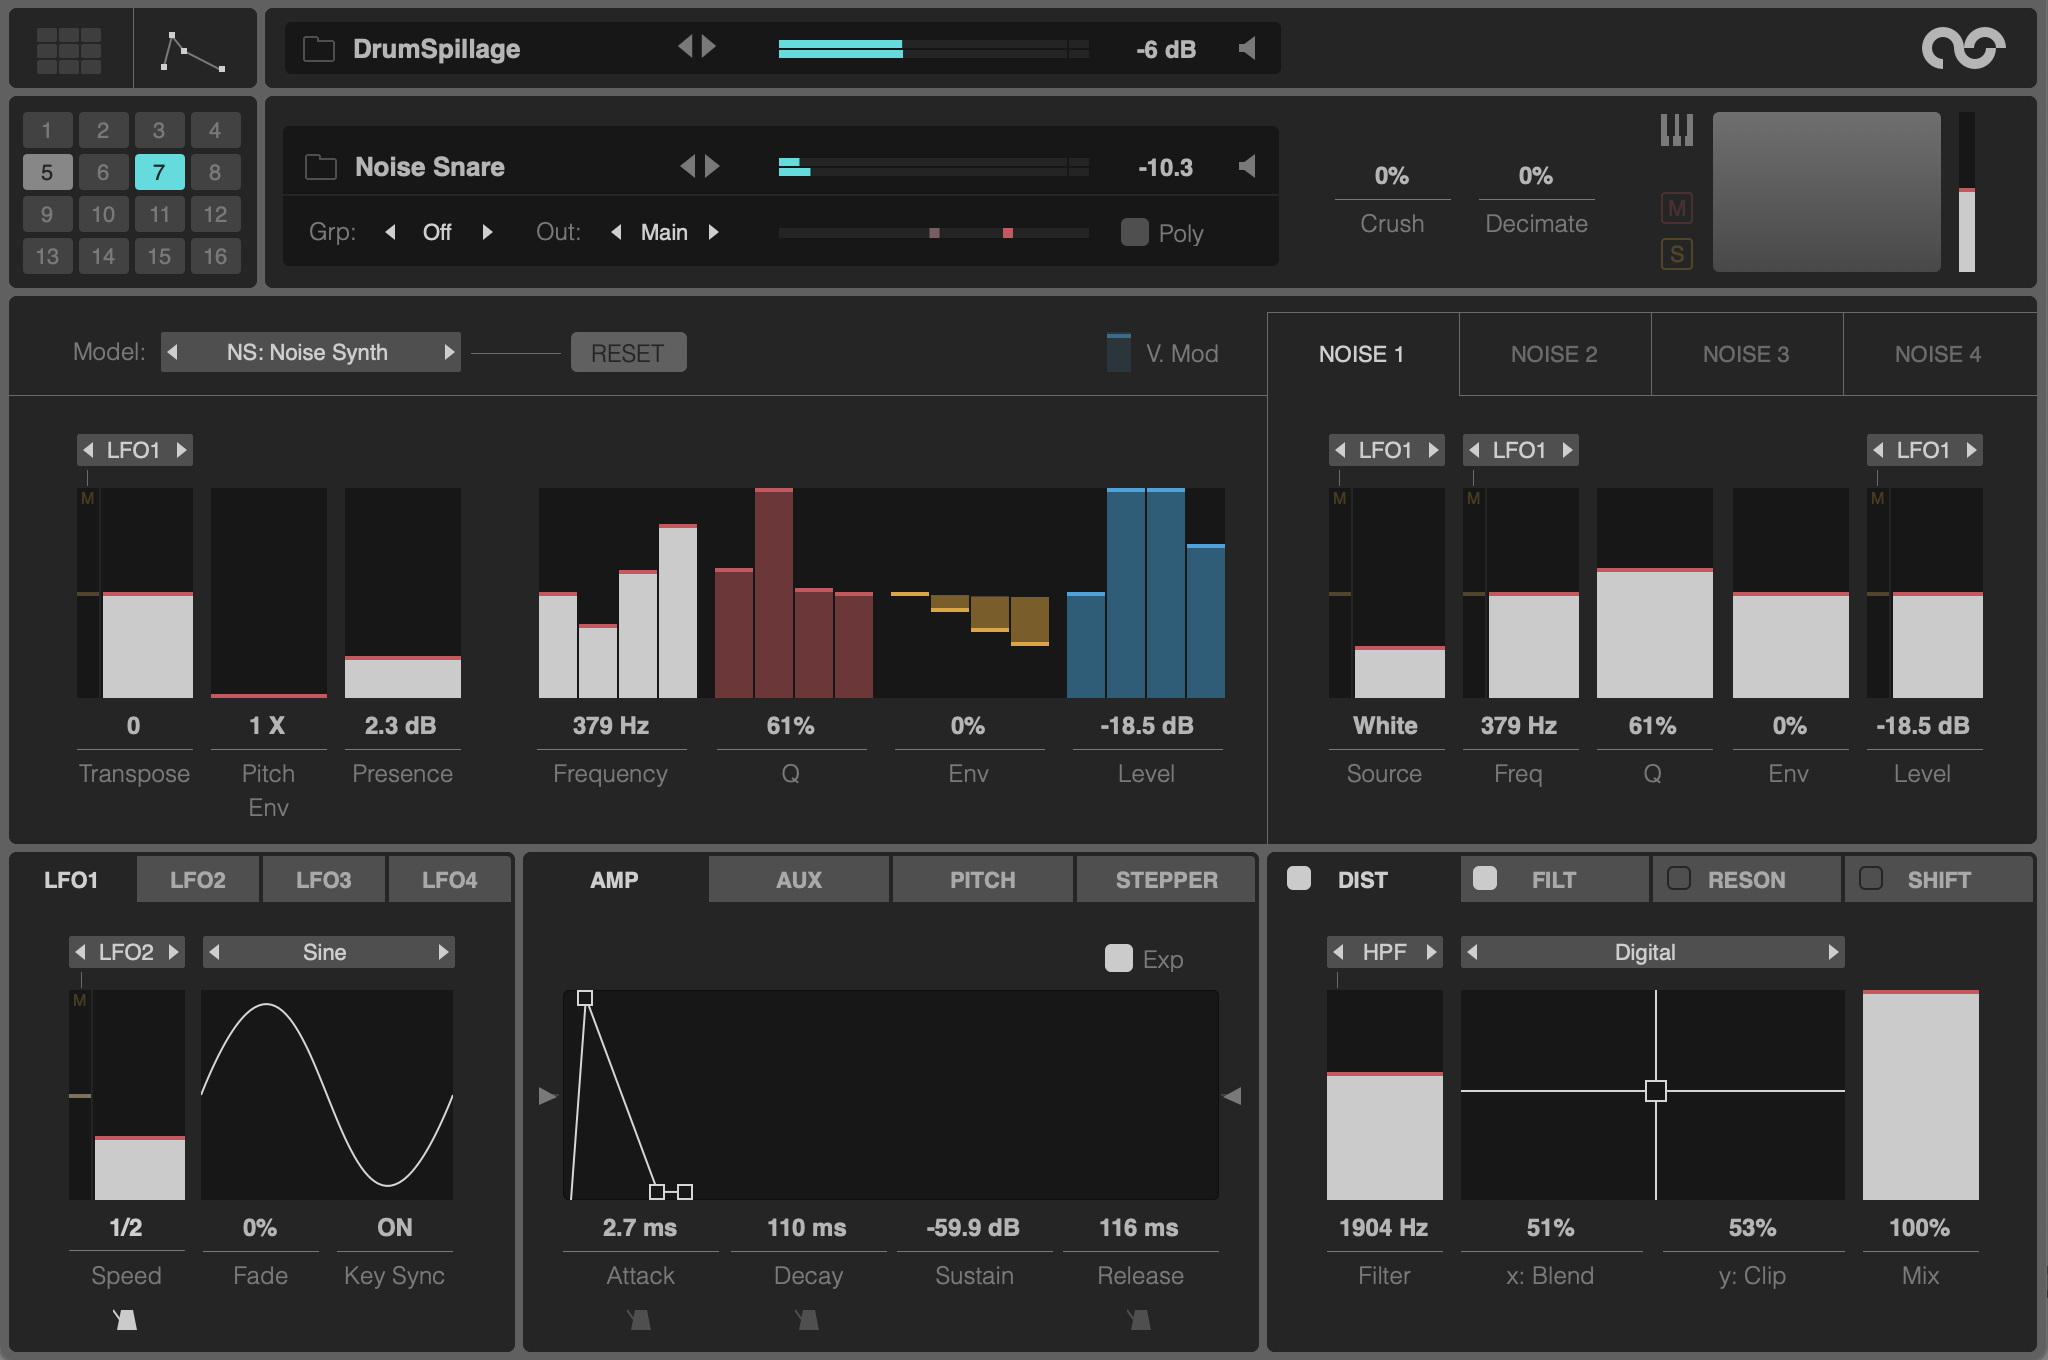Click the Noise Snare folder icon

(x=320, y=167)
